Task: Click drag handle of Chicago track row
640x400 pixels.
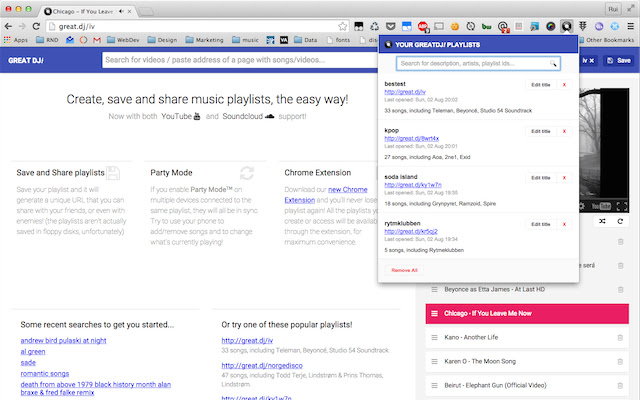Action: point(434,313)
